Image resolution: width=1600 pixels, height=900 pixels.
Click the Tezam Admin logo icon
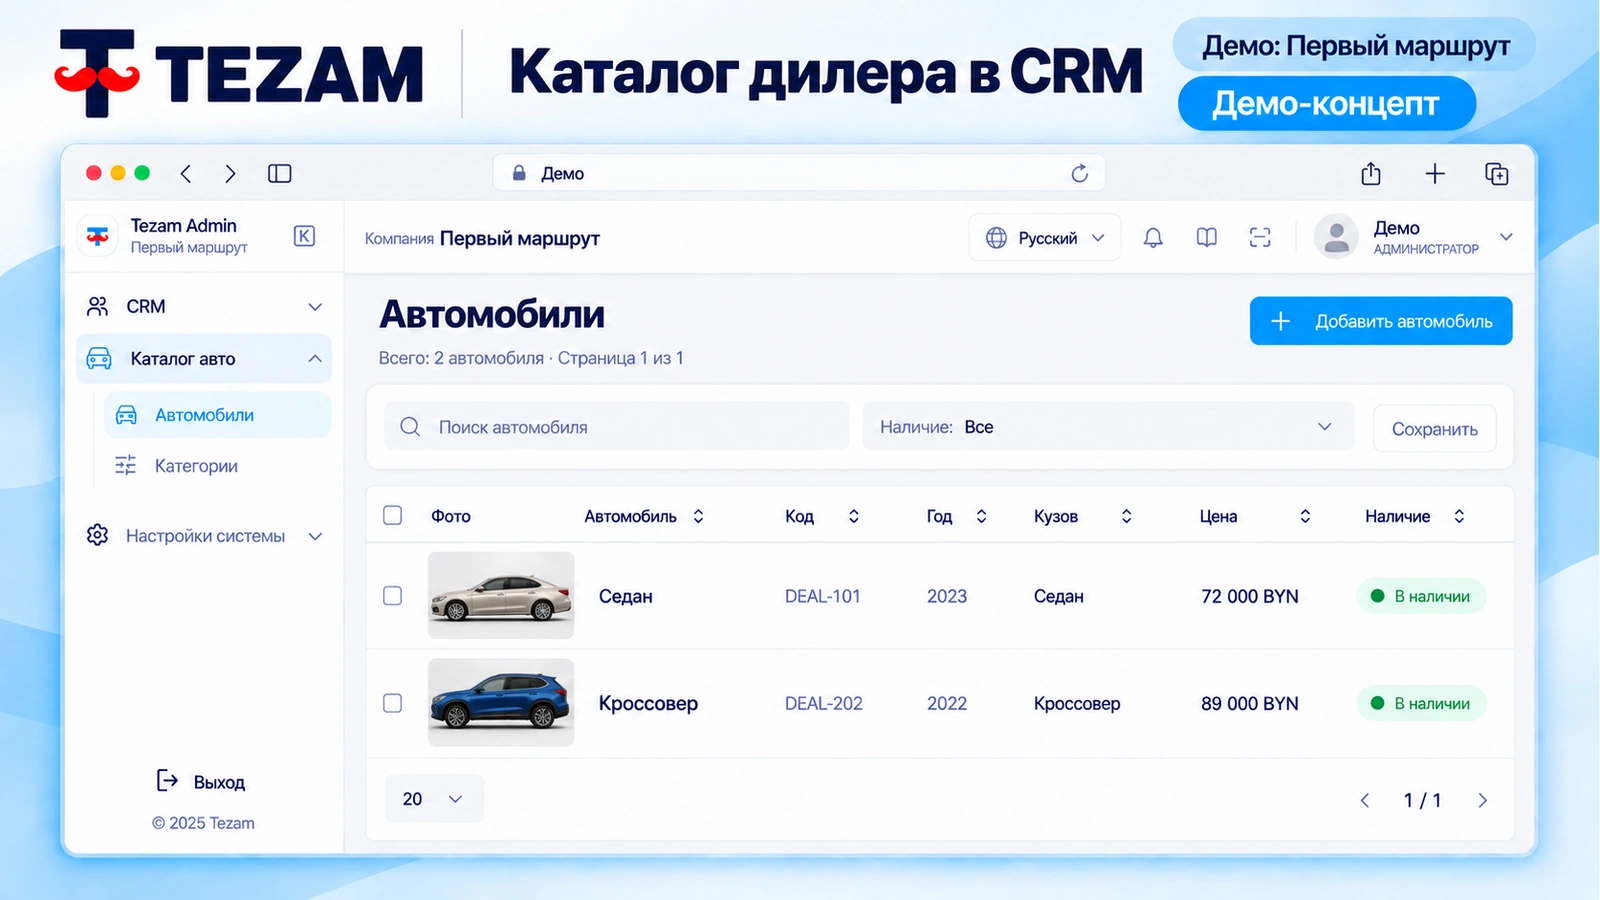pyautogui.click(x=98, y=236)
